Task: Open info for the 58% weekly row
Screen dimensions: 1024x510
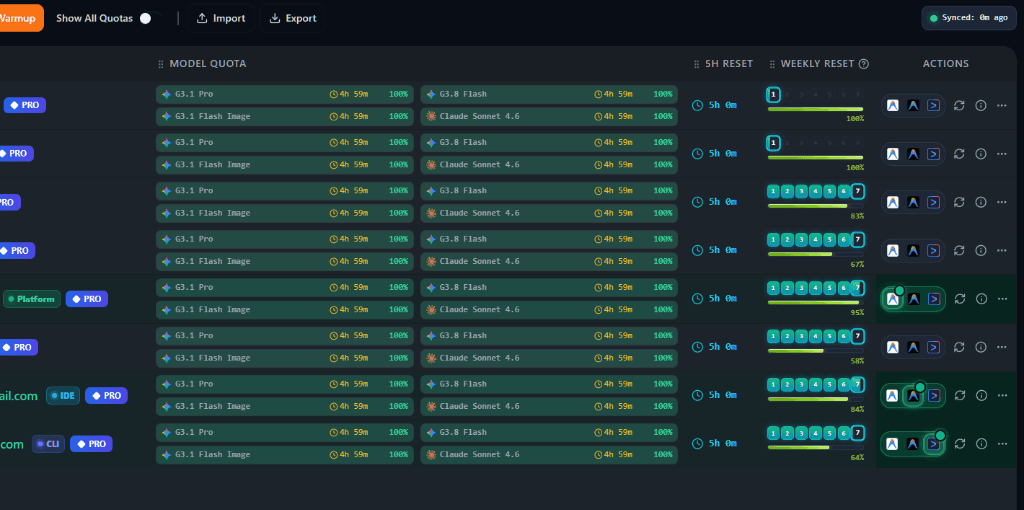Action: coord(980,347)
